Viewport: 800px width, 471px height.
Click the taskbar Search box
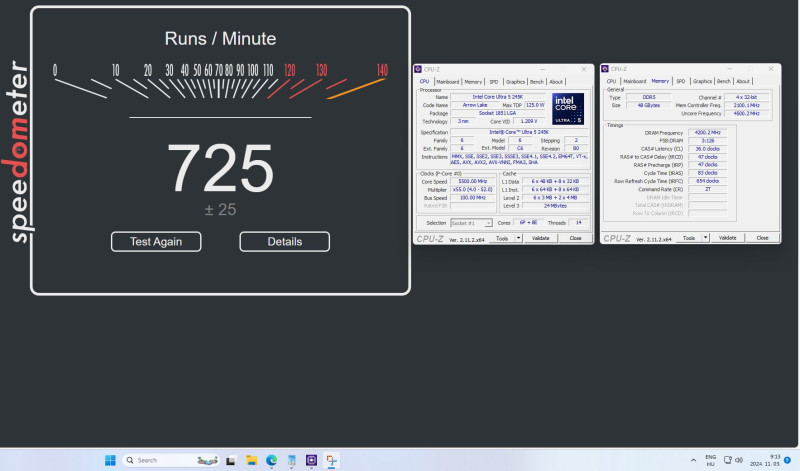171,460
